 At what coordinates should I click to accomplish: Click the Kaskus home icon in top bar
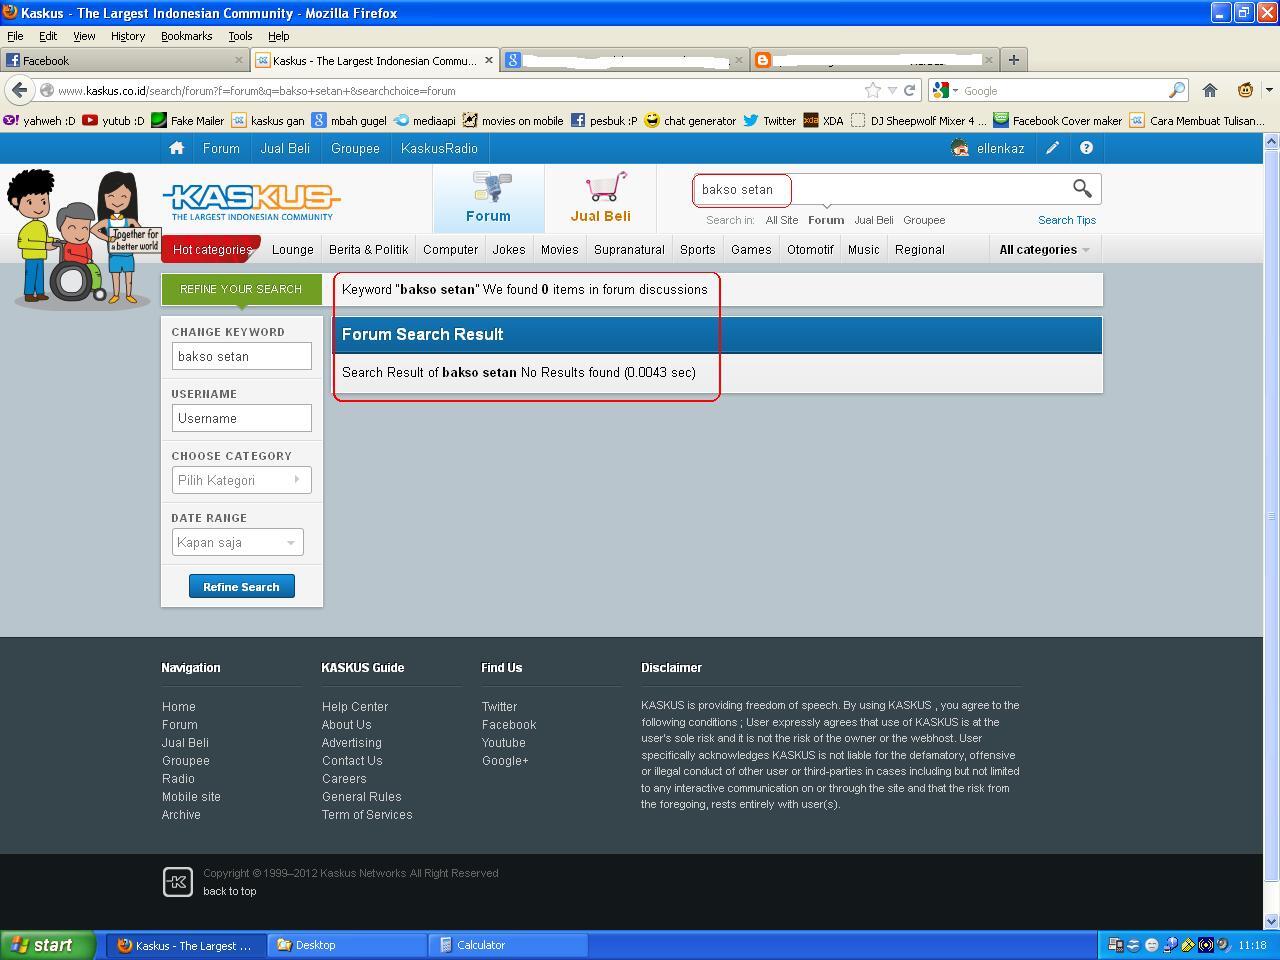click(177, 148)
